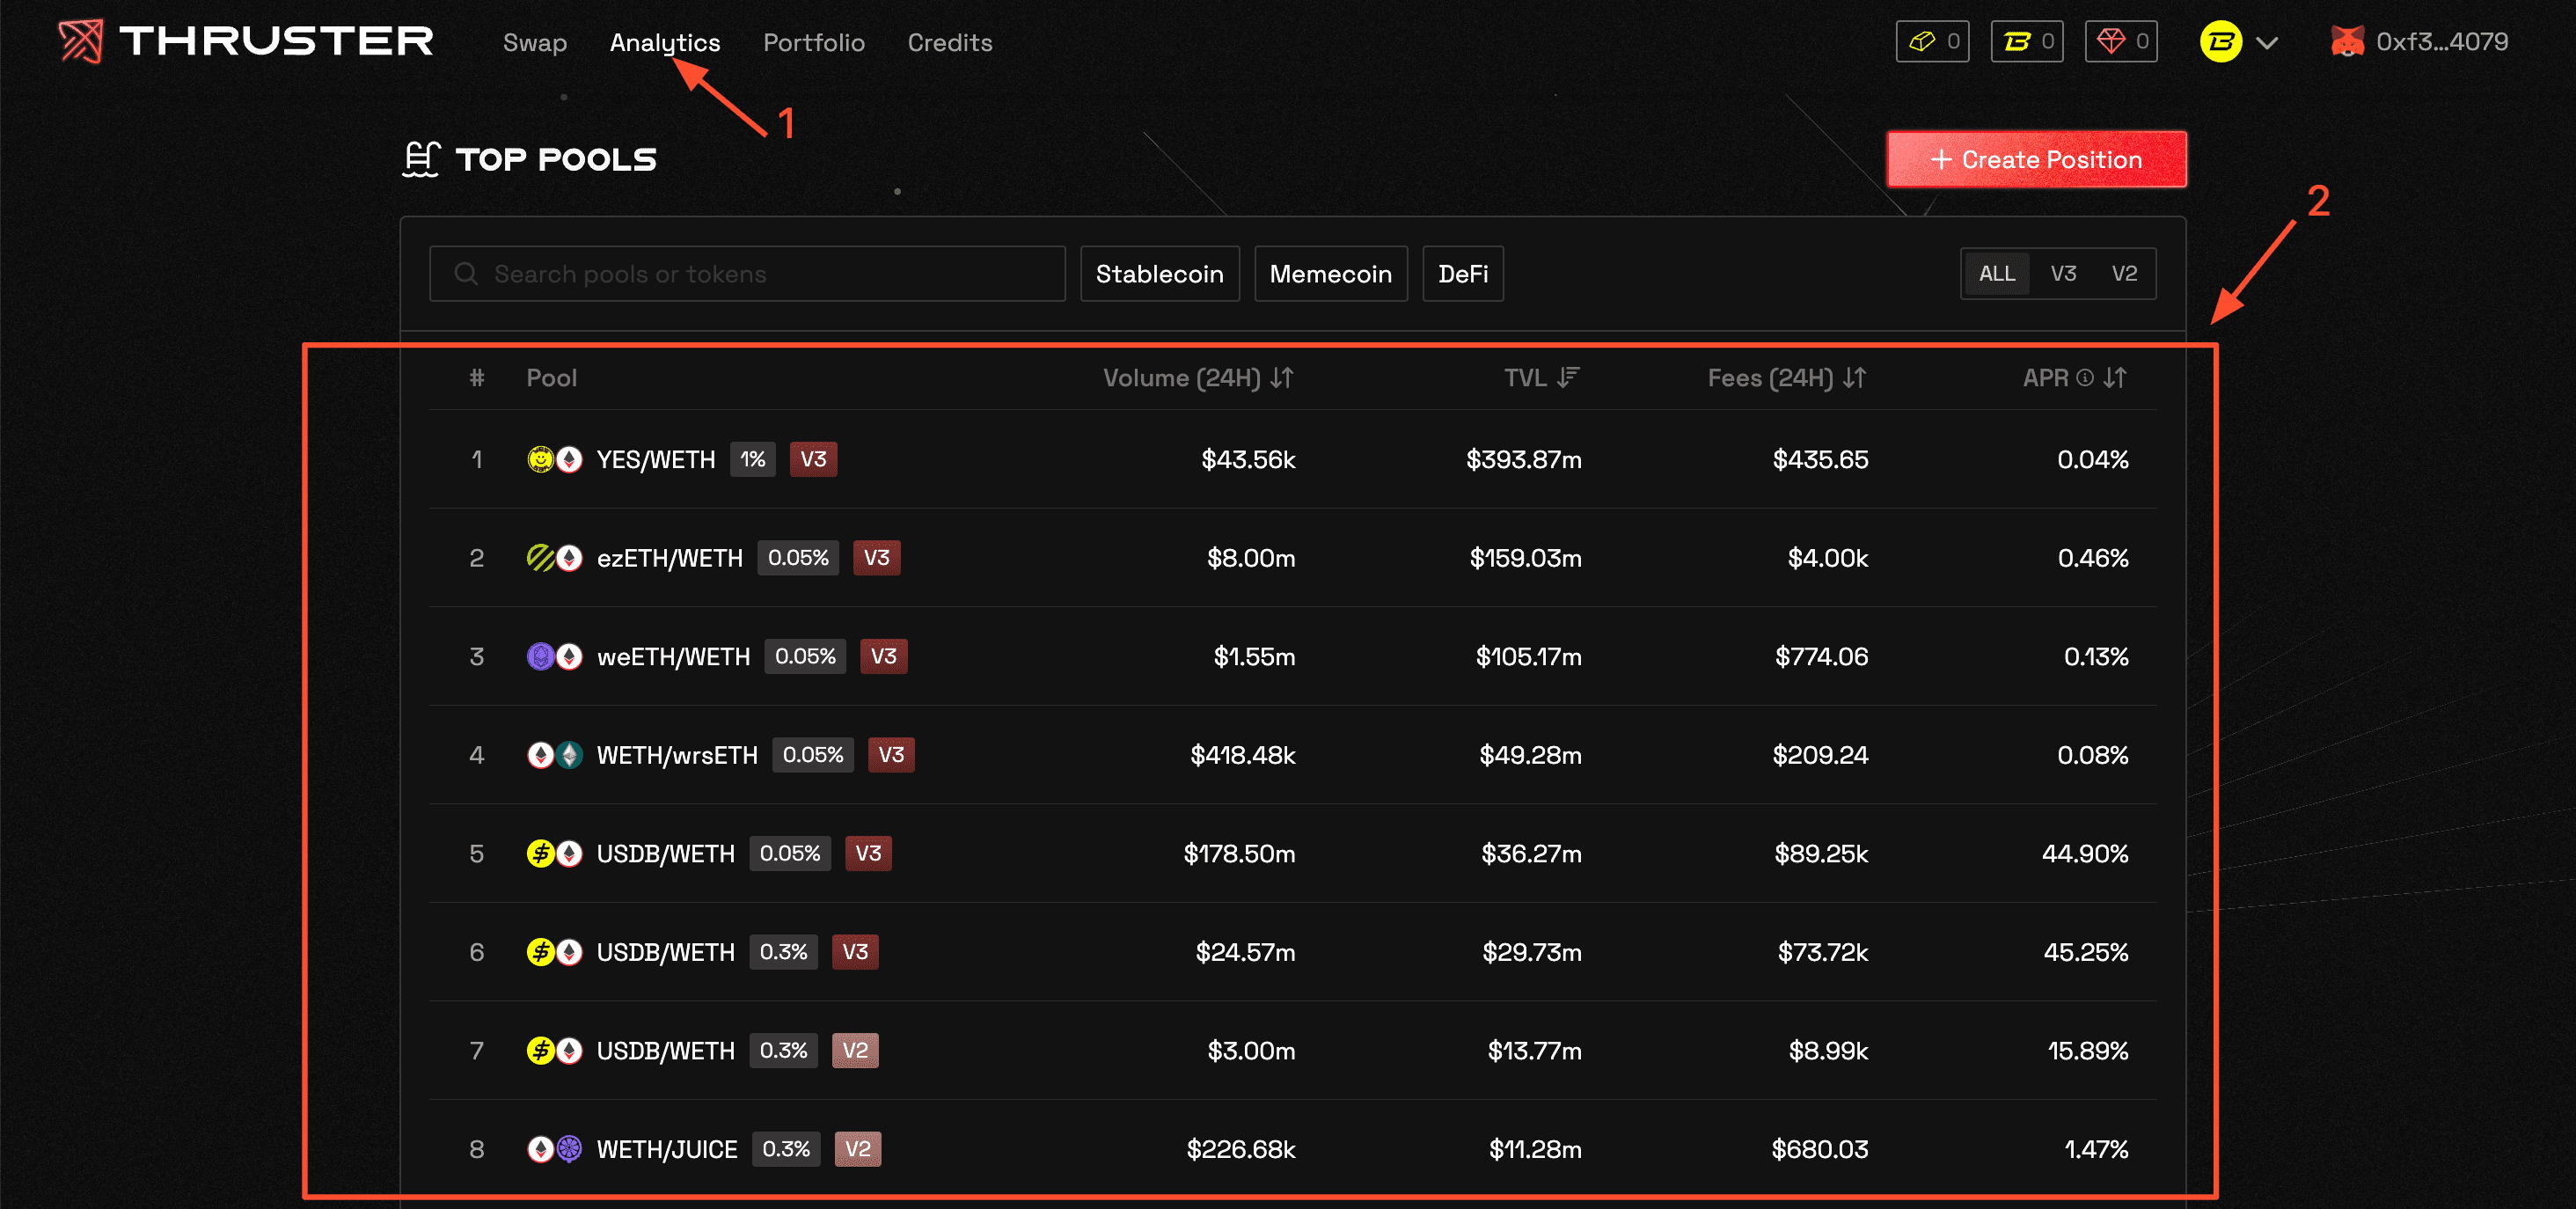Click the ezETH/WETH token pair icon

(555, 558)
